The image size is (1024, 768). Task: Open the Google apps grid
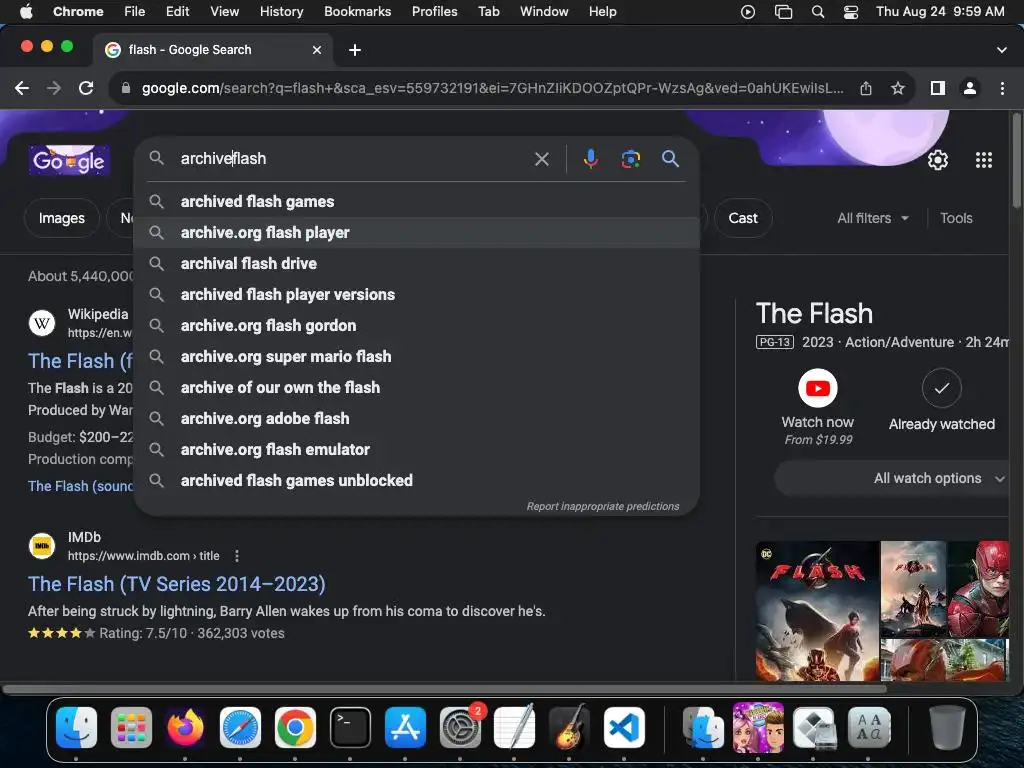click(x=984, y=160)
